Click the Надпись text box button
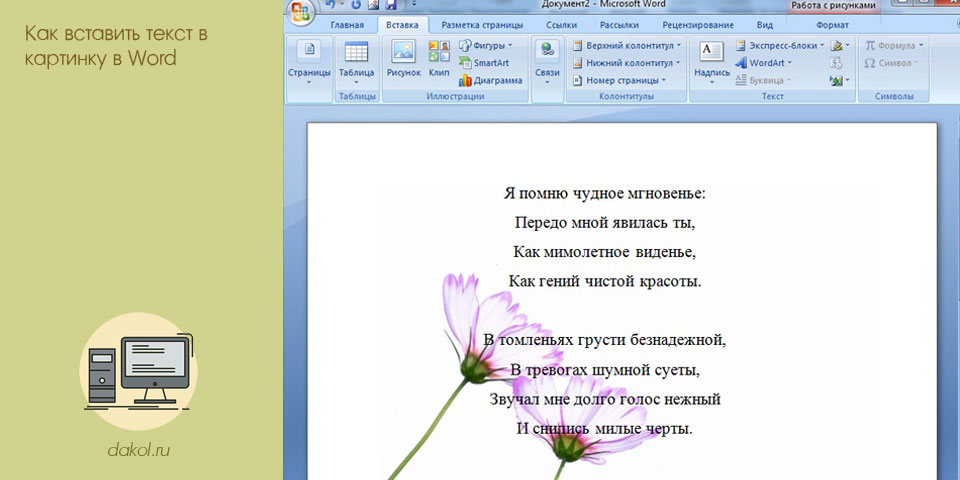Viewport: 960px width, 480px height. point(712,62)
